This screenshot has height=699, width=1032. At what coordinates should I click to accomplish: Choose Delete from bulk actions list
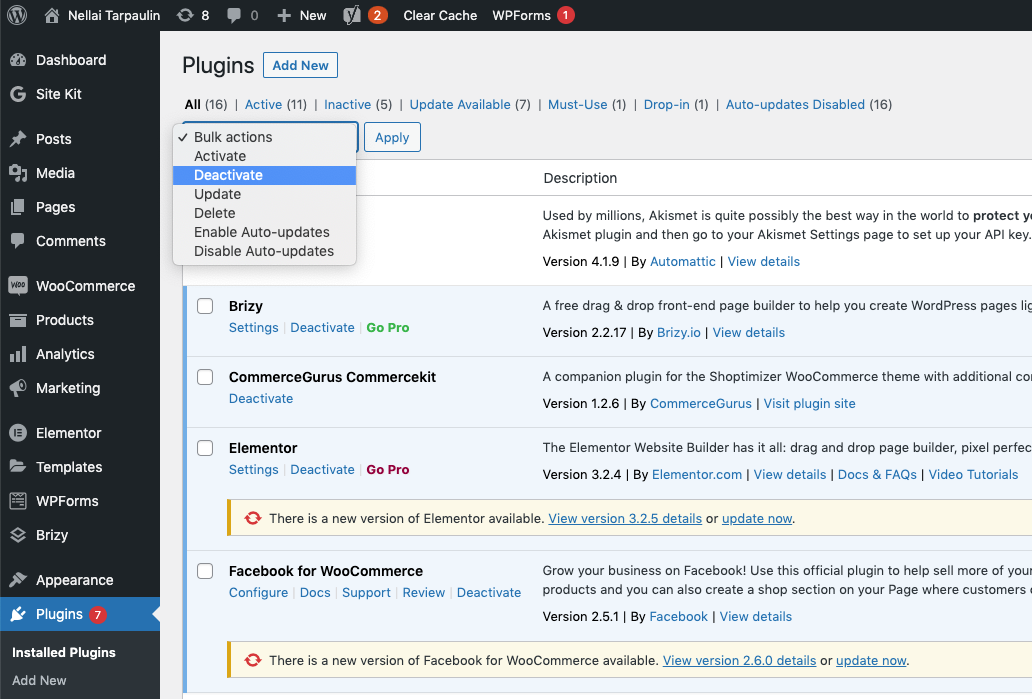pyautogui.click(x=264, y=213)
